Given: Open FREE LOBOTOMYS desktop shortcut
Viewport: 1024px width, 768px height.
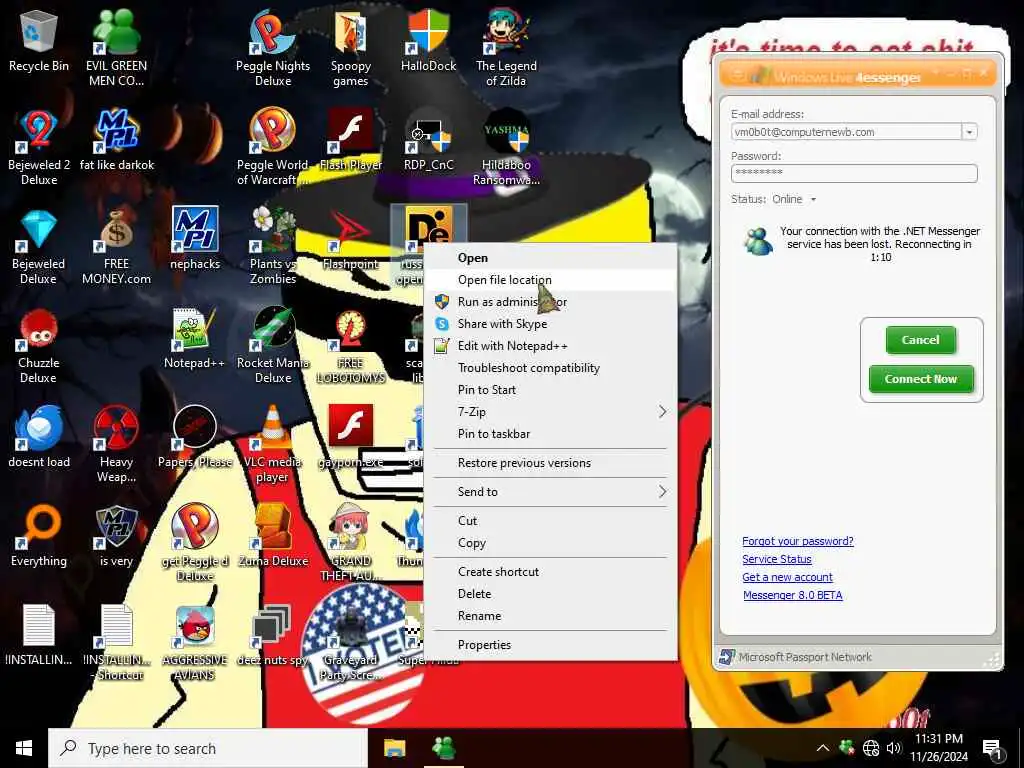Looking at the screenshot, I should tap(351, 345).
